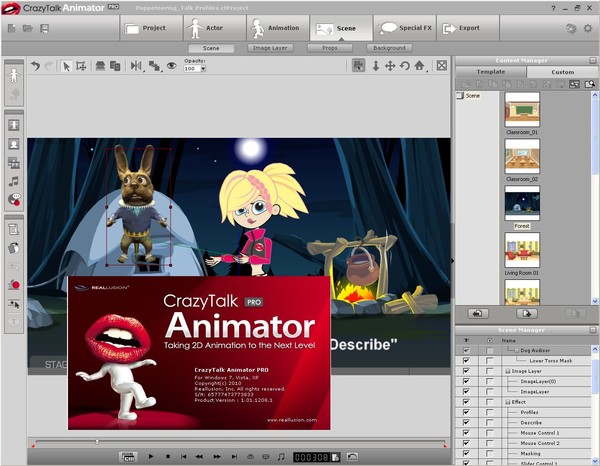Toggle the music note audio icon in the playback bar
The width and height of the screenshot is (600, 466).
tap(281, 456)
